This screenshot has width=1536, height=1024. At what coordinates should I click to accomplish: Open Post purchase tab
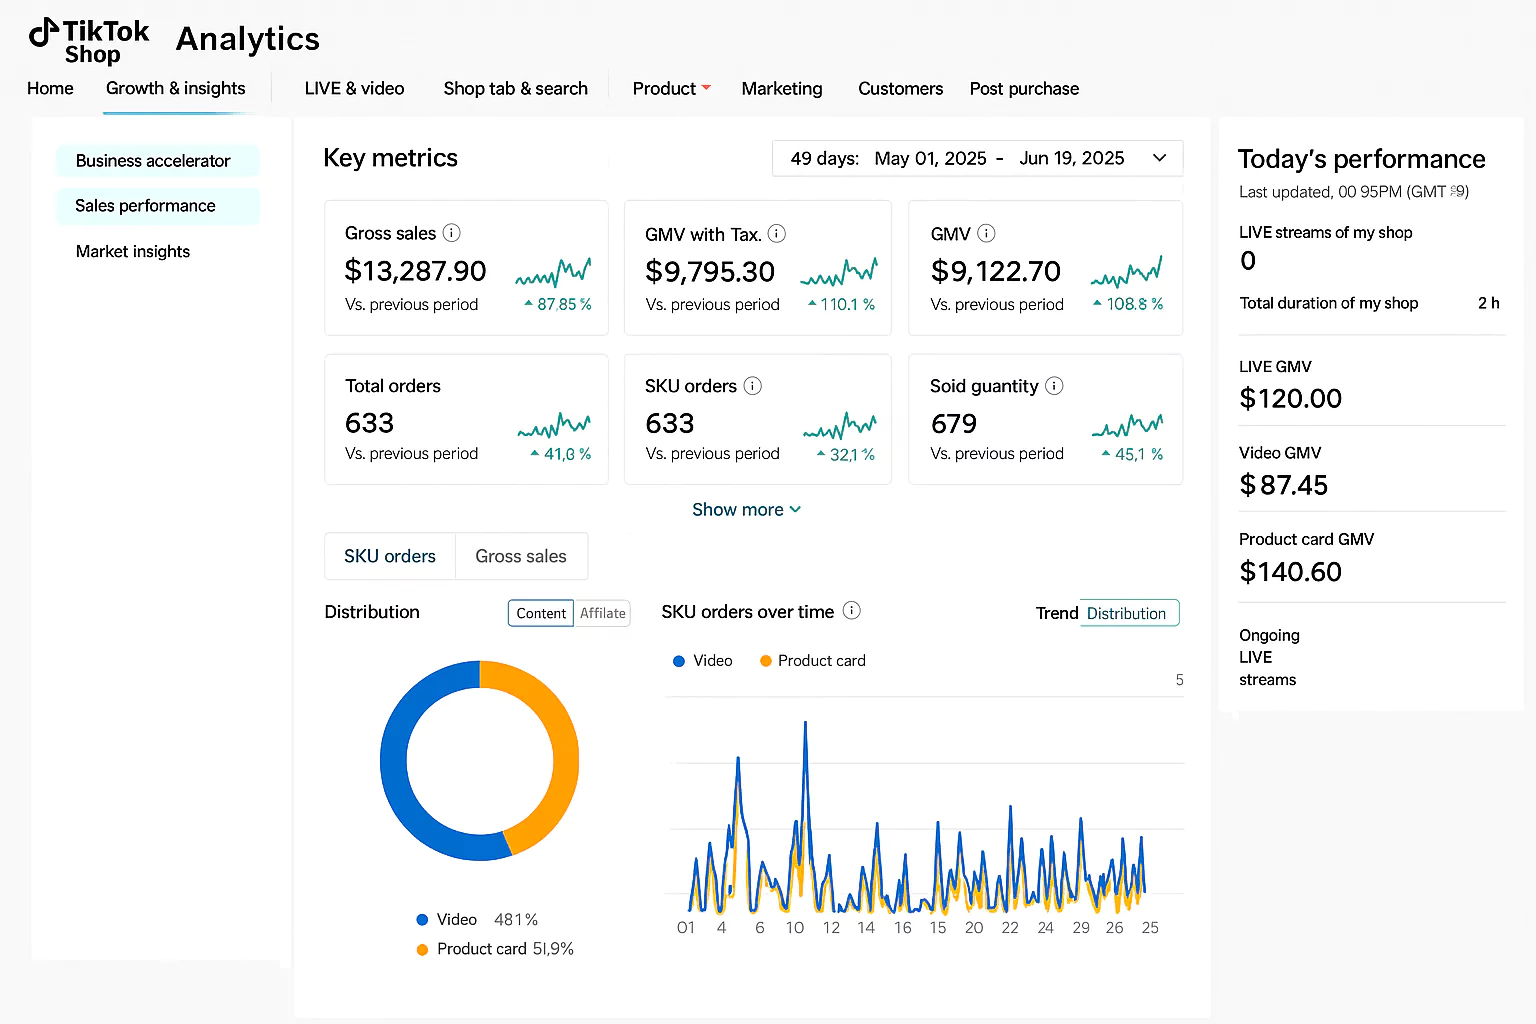[1025, 88]
